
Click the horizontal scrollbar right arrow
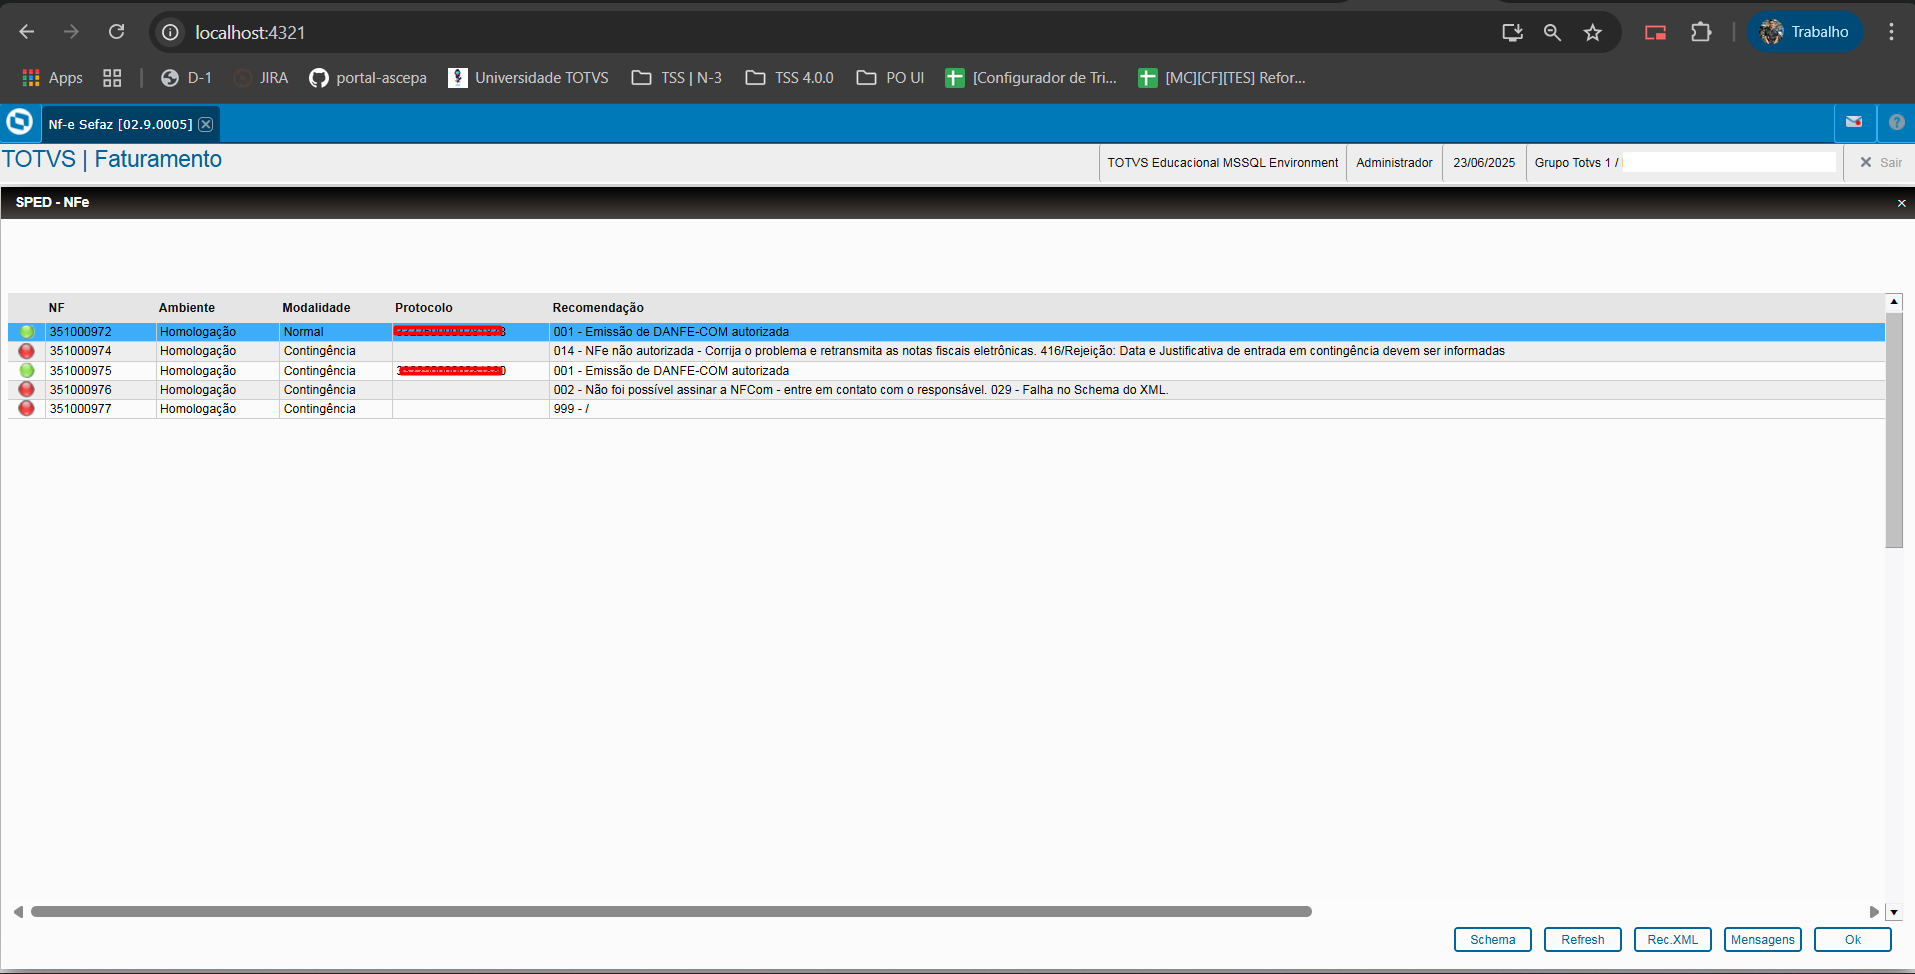[1874, 912]
